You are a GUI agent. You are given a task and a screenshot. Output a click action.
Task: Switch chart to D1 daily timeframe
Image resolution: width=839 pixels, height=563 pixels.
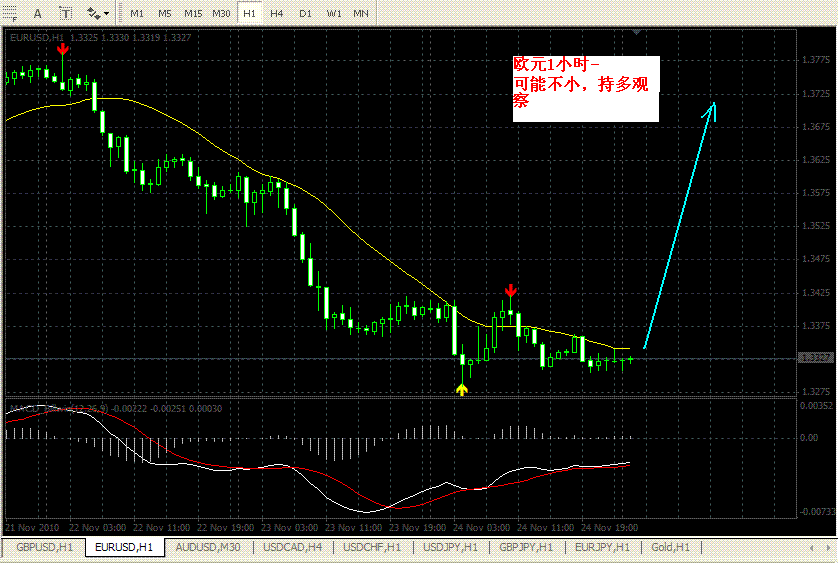tap(305, 13)
